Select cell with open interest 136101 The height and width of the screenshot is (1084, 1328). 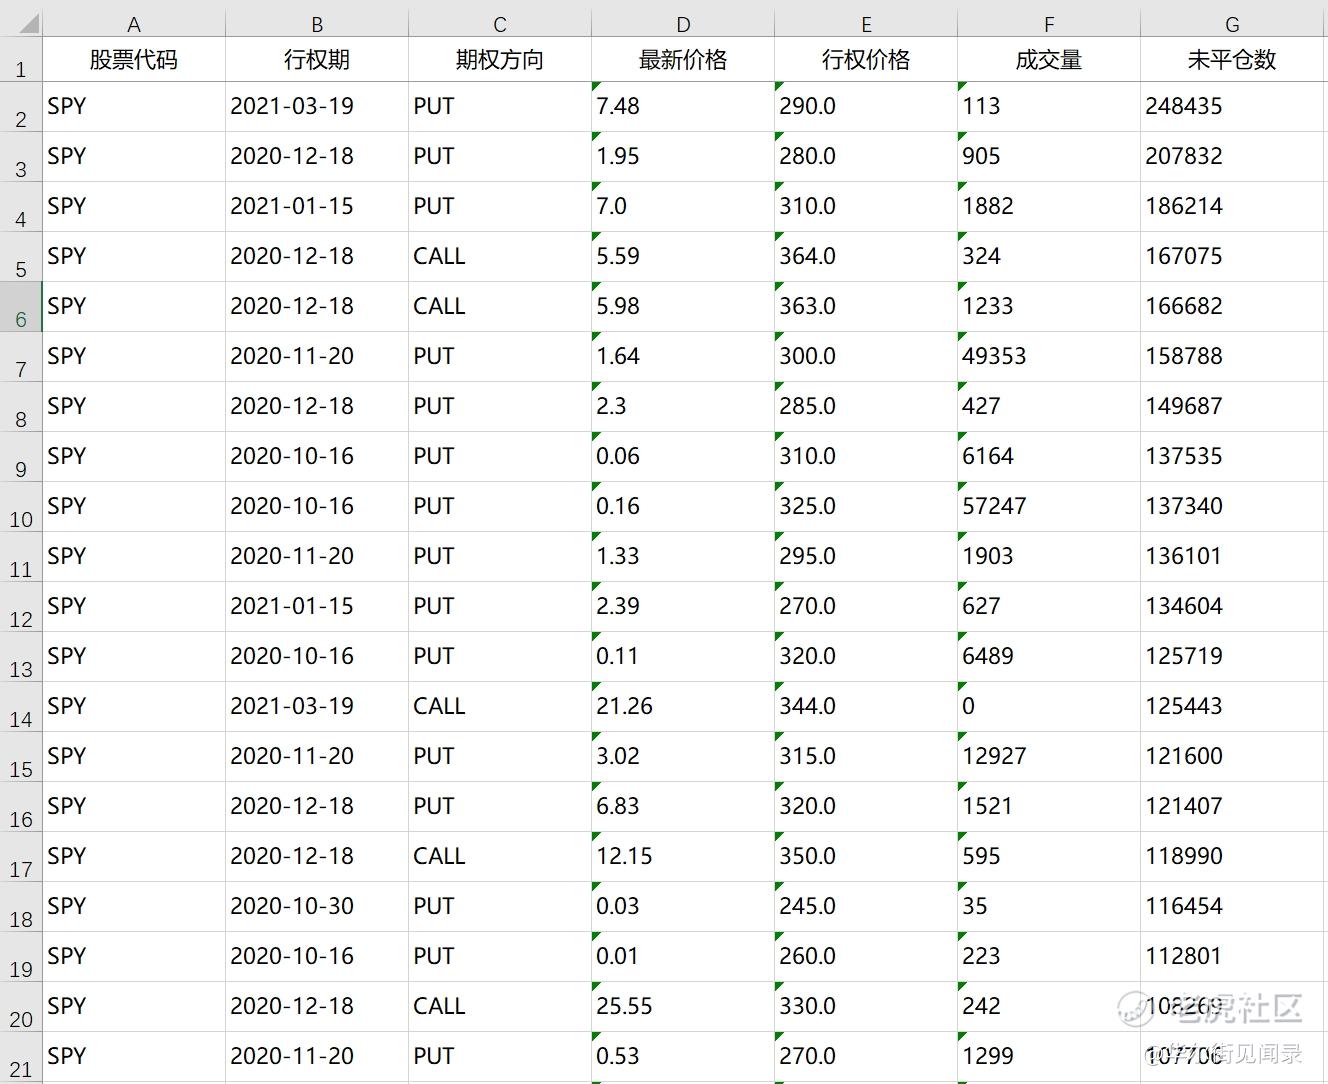coord(1232,557)
